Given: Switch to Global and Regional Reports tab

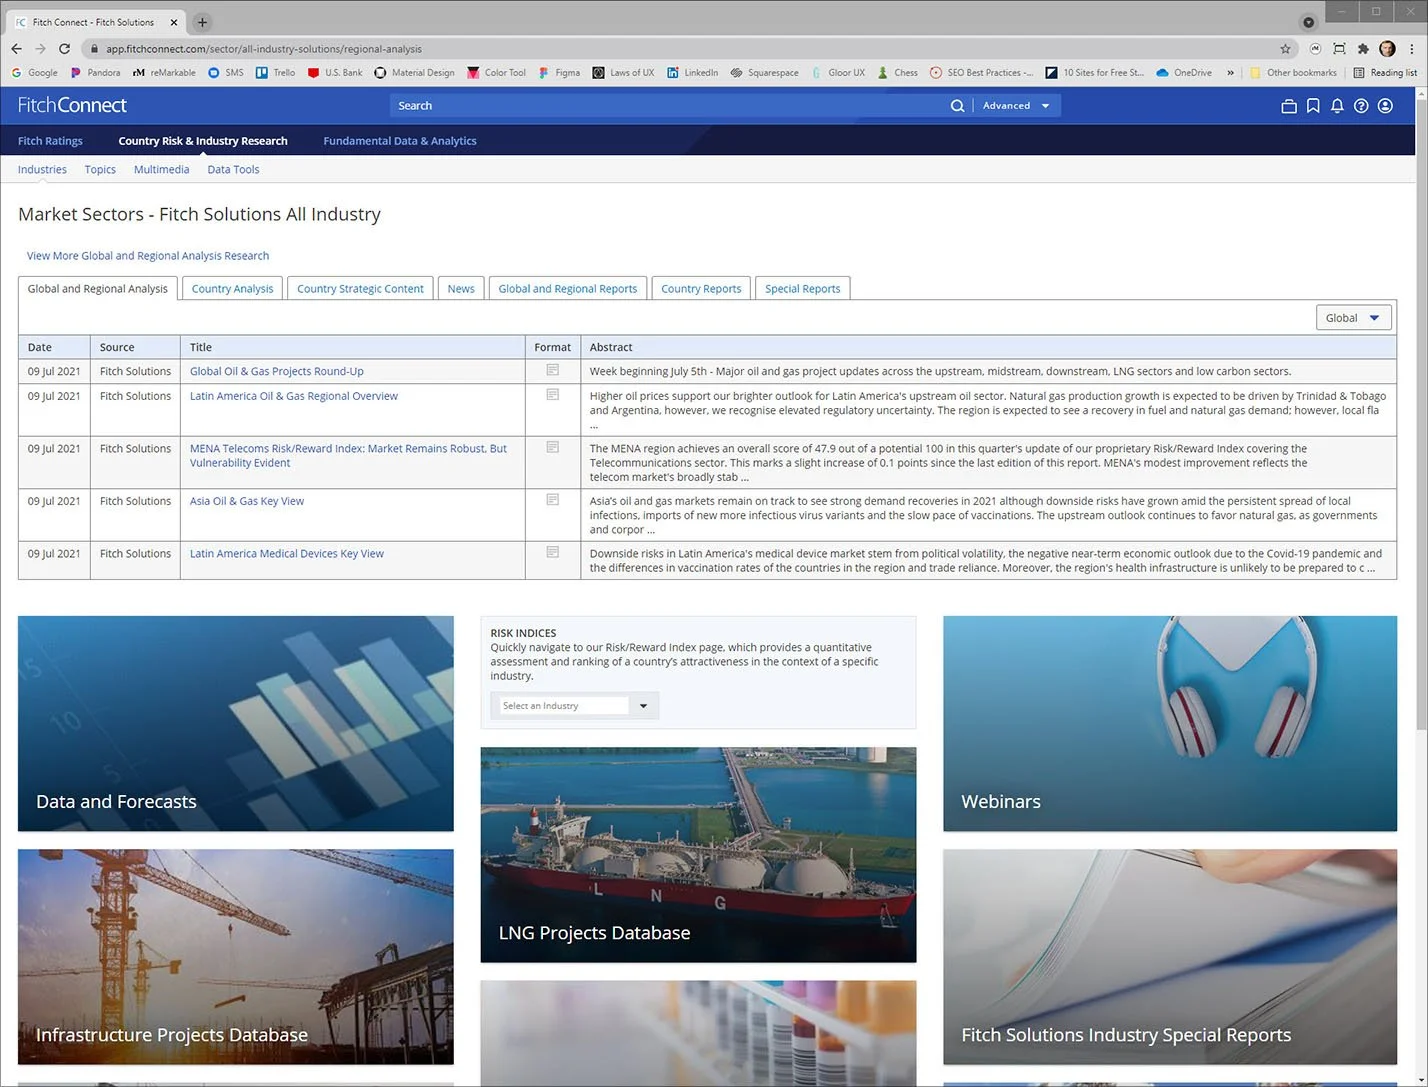Looking at the screenshot, I should click(568, 288).
